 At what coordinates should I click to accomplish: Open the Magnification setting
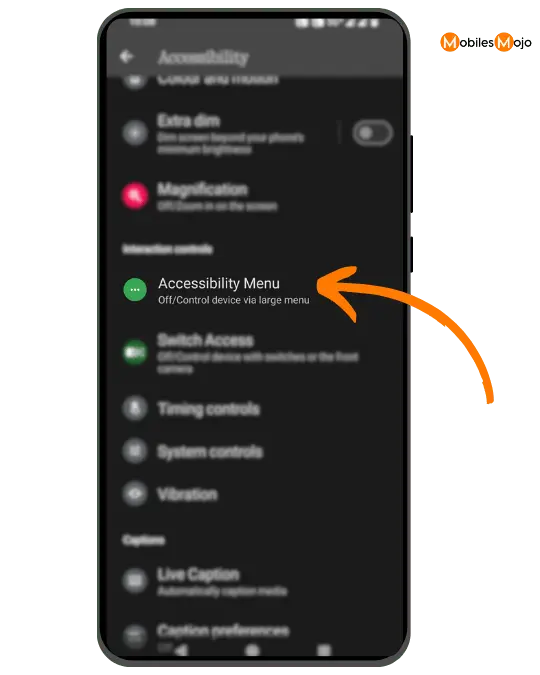255,196
